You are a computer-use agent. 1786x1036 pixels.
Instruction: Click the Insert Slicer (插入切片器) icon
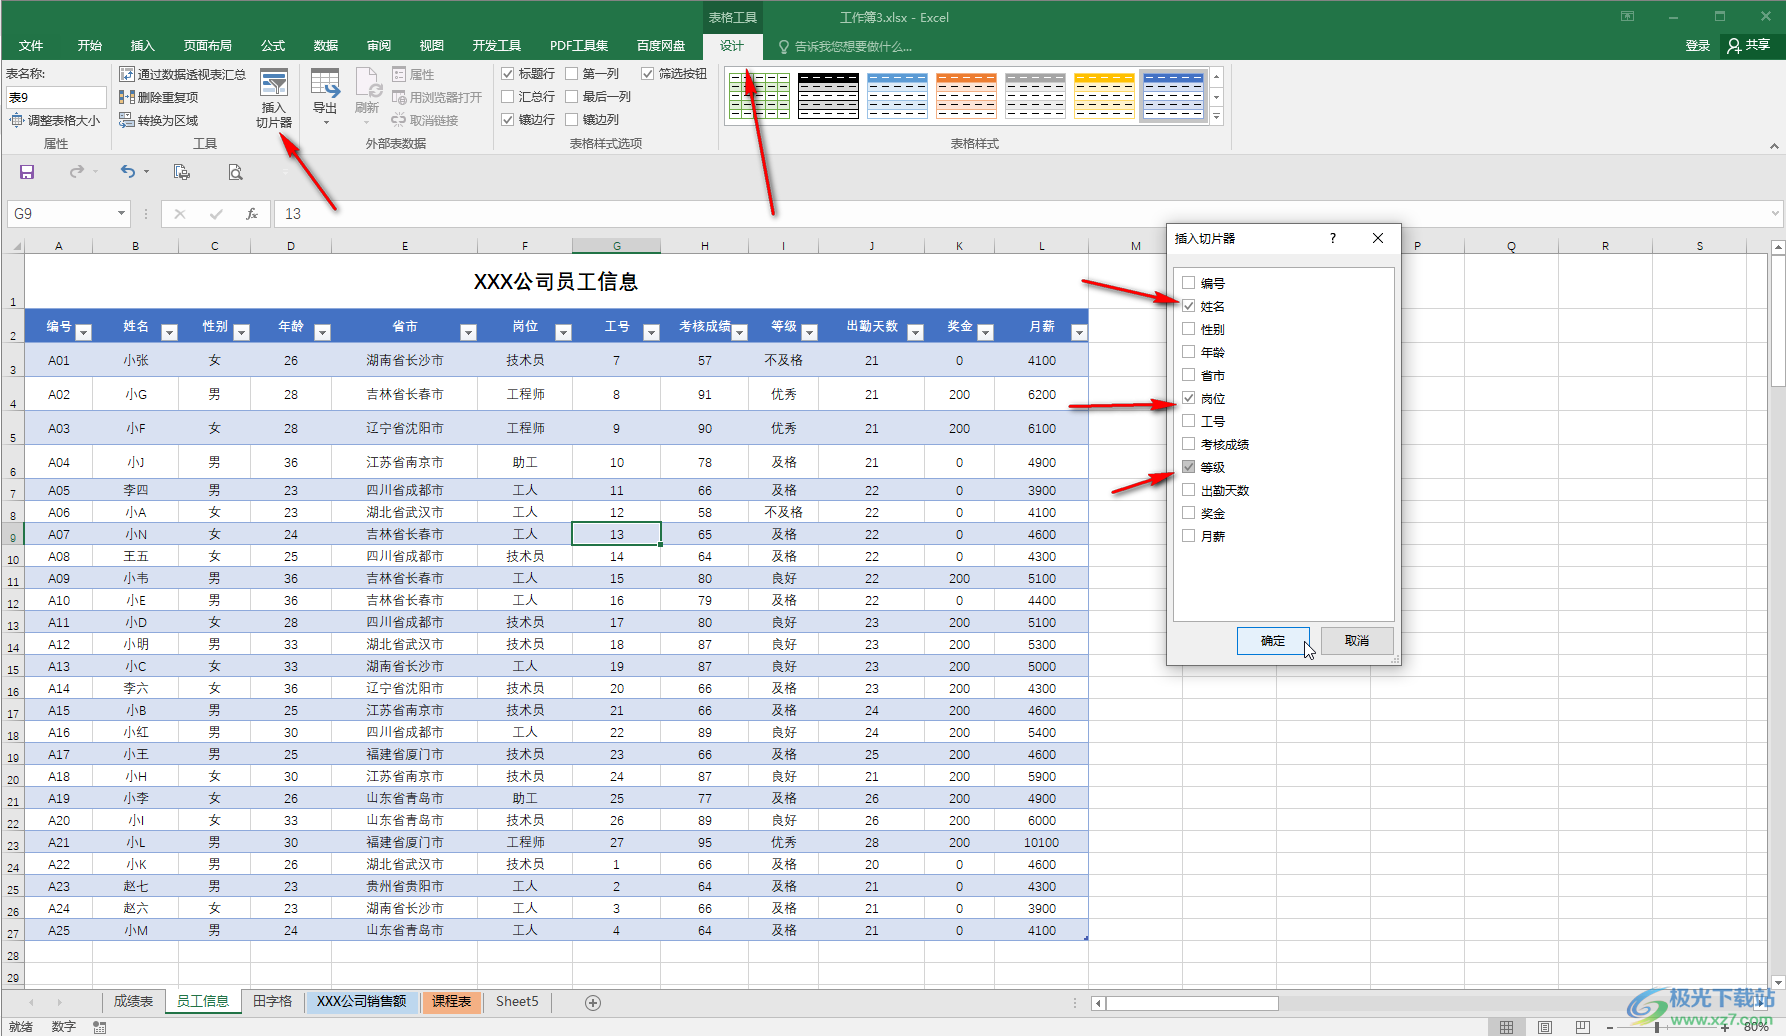point(274,98)
